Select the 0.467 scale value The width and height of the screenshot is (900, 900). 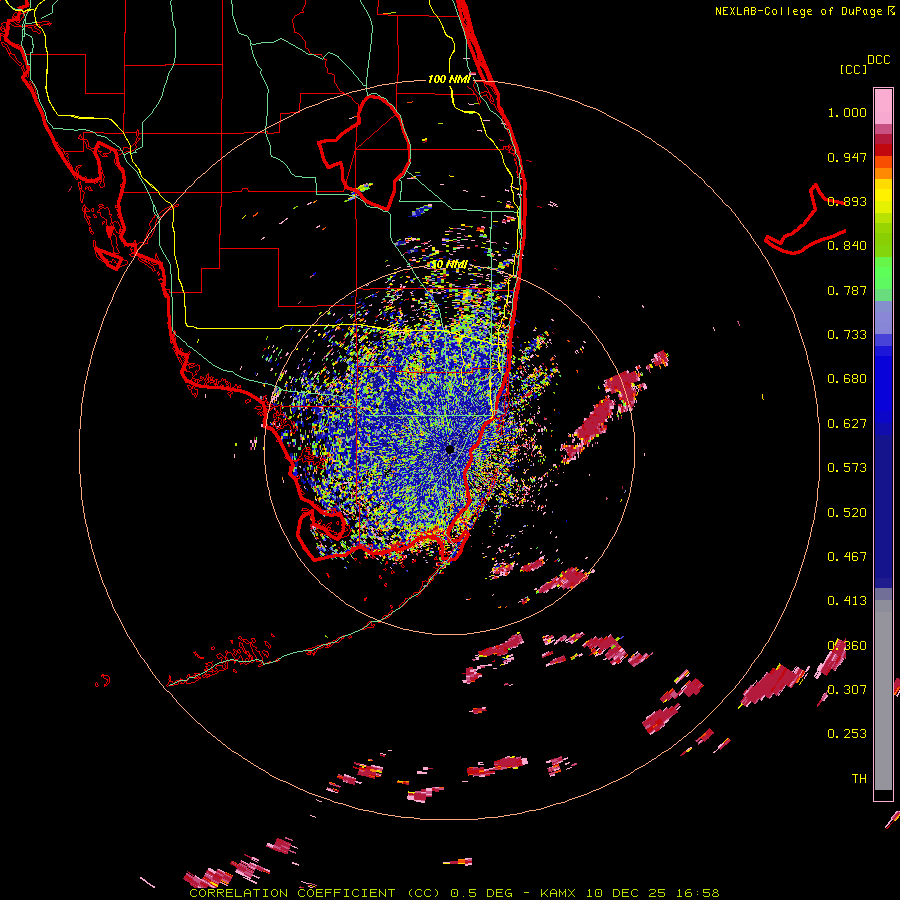coord(847,557)
